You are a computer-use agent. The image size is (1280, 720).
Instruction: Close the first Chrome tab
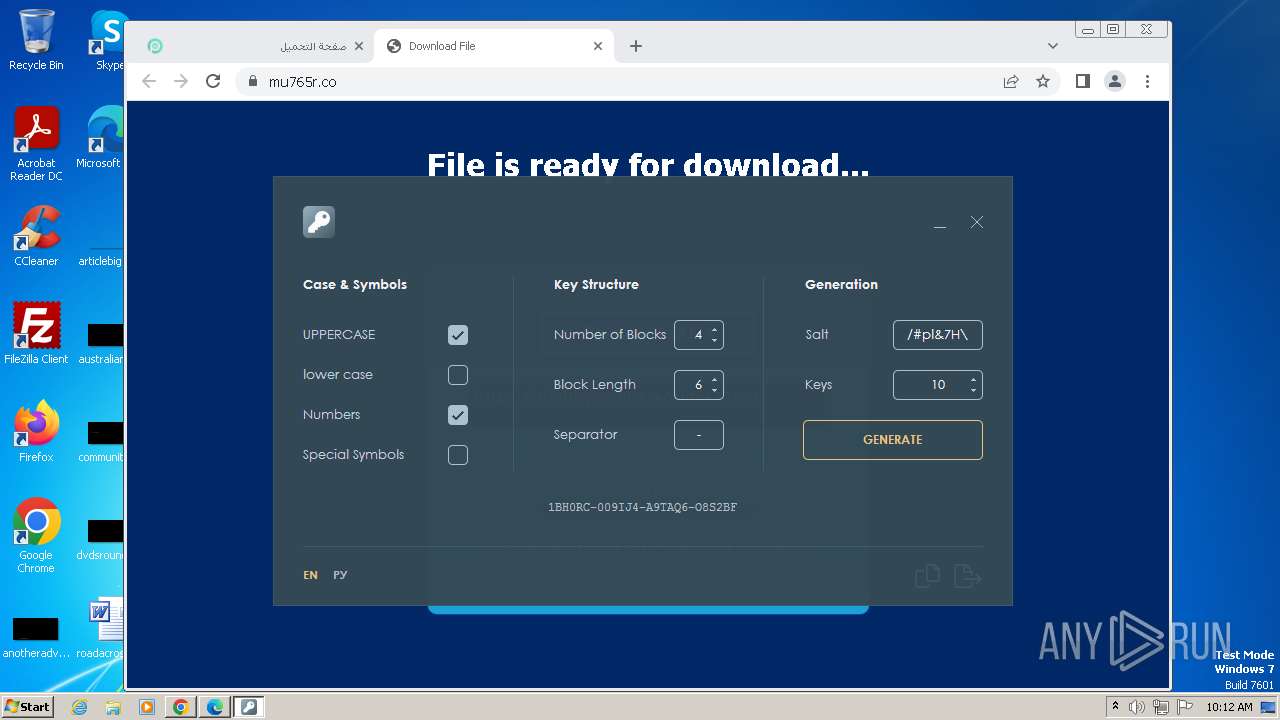click(359, 46)
